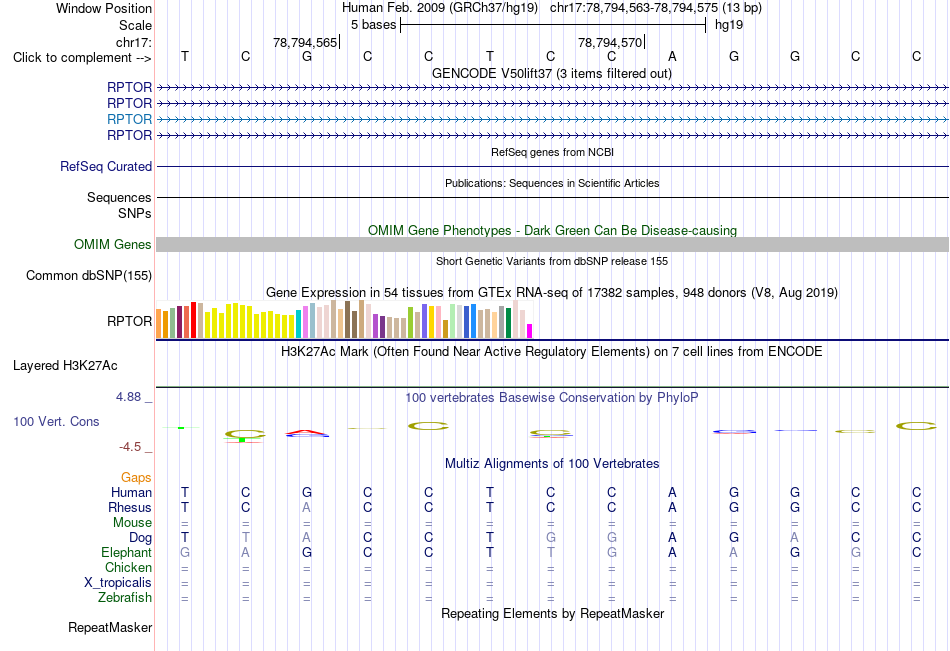Click 'OMIM Gene Phenotypes' green track title
The width and height of the screenshot is (950, 651).
coord(553,230)
